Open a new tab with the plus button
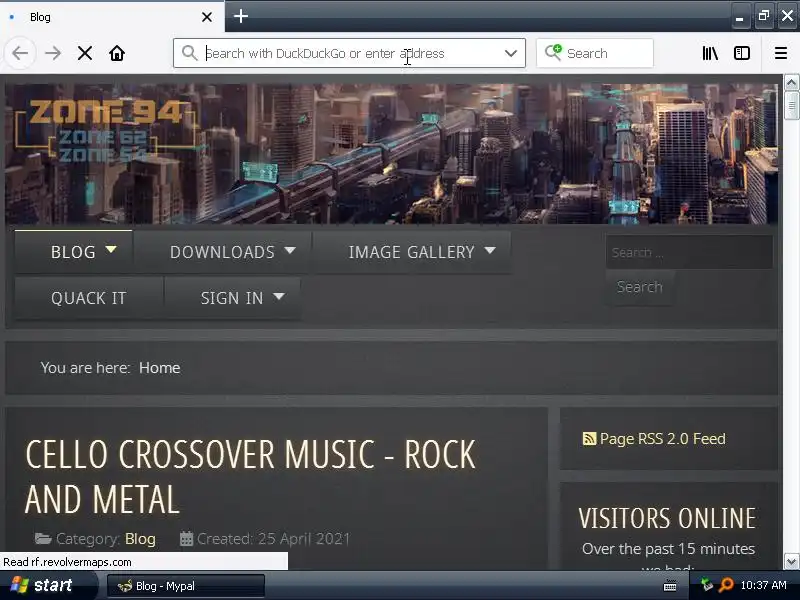800x600 pixels. tap(241, 16)
